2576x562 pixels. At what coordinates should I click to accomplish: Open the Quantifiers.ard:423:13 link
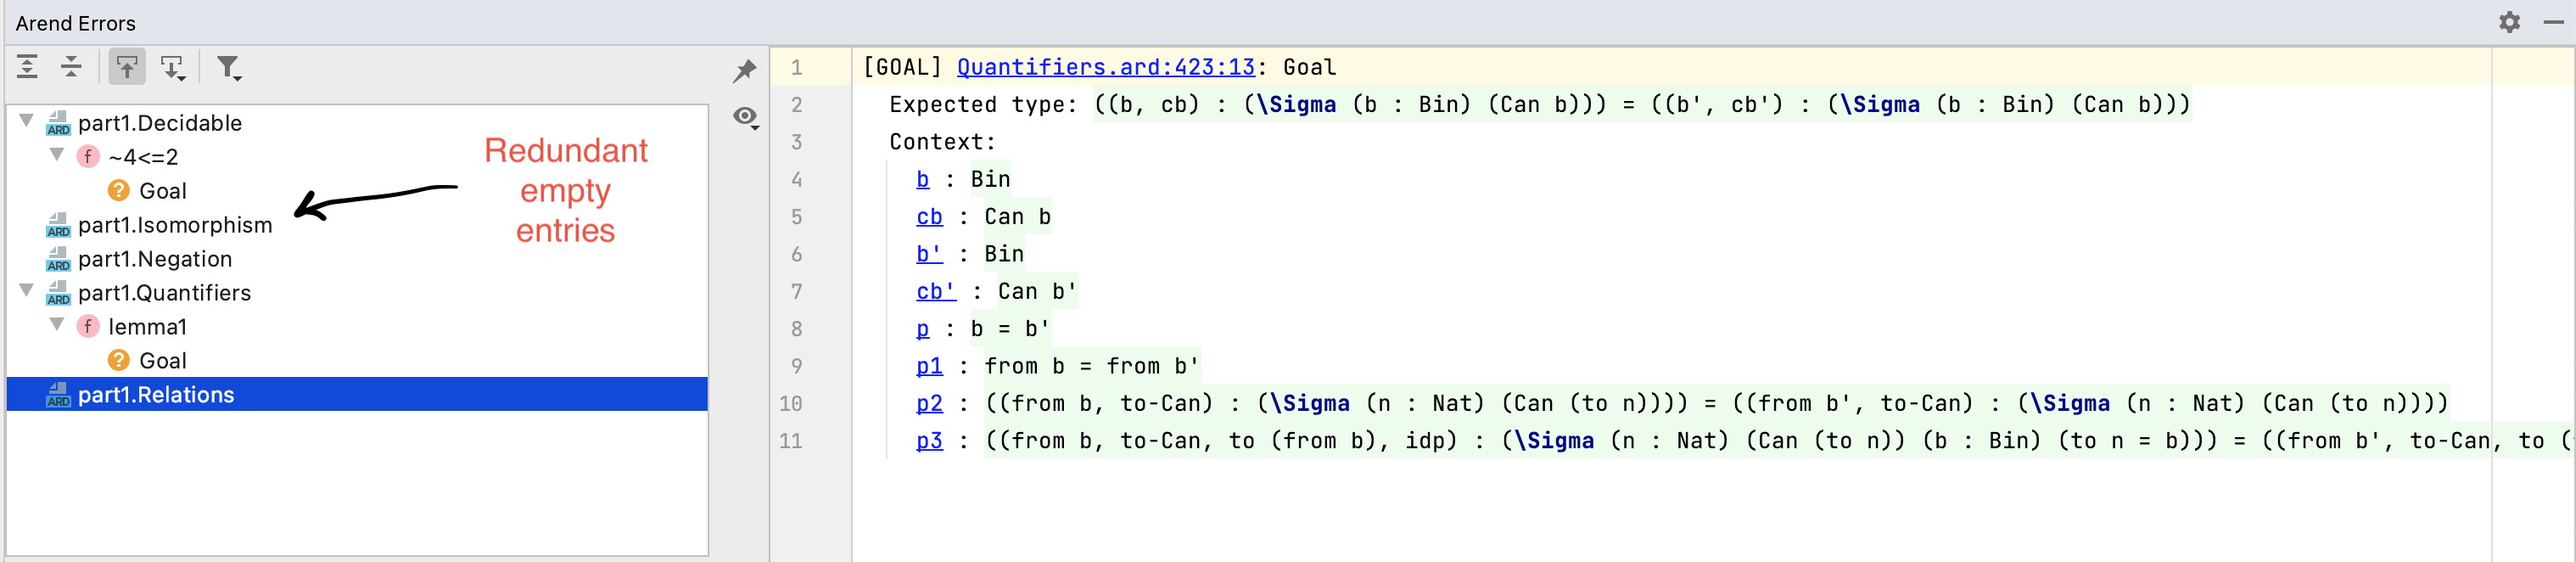[x=1106, y=66]
